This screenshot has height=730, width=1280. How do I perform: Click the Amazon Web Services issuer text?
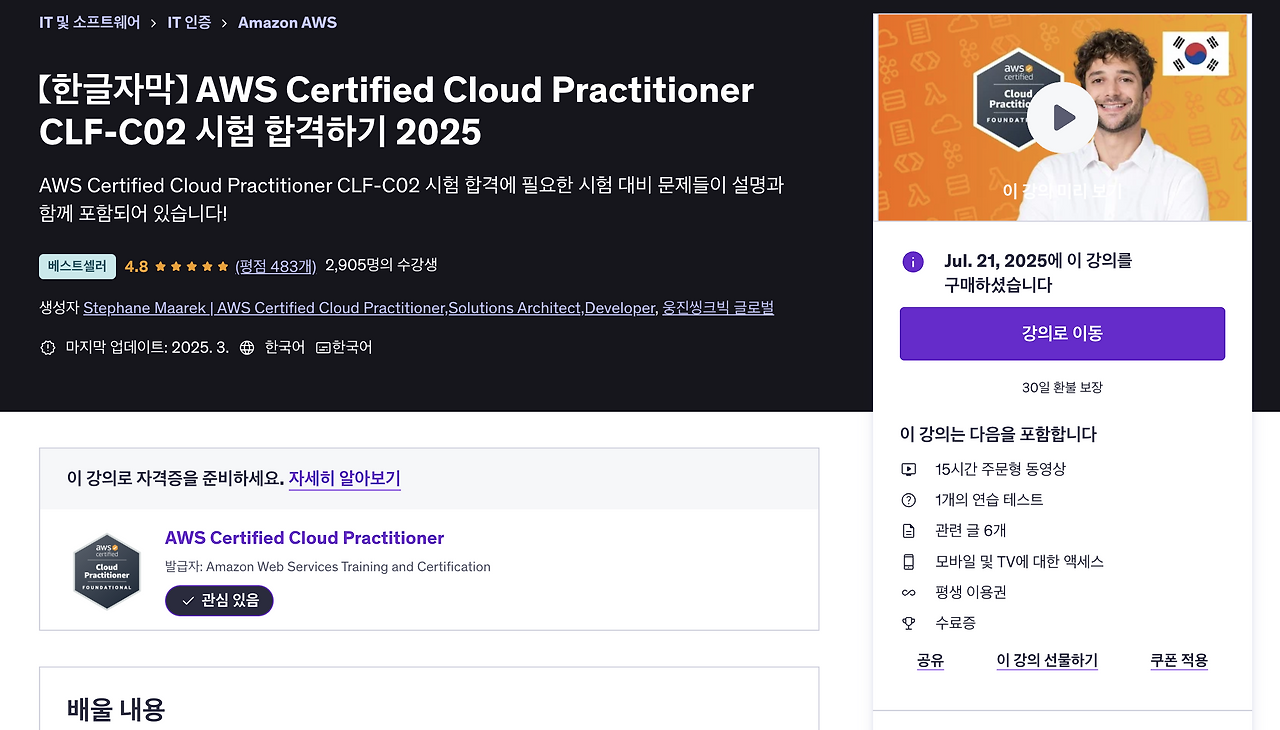click(x=328, y=567)
